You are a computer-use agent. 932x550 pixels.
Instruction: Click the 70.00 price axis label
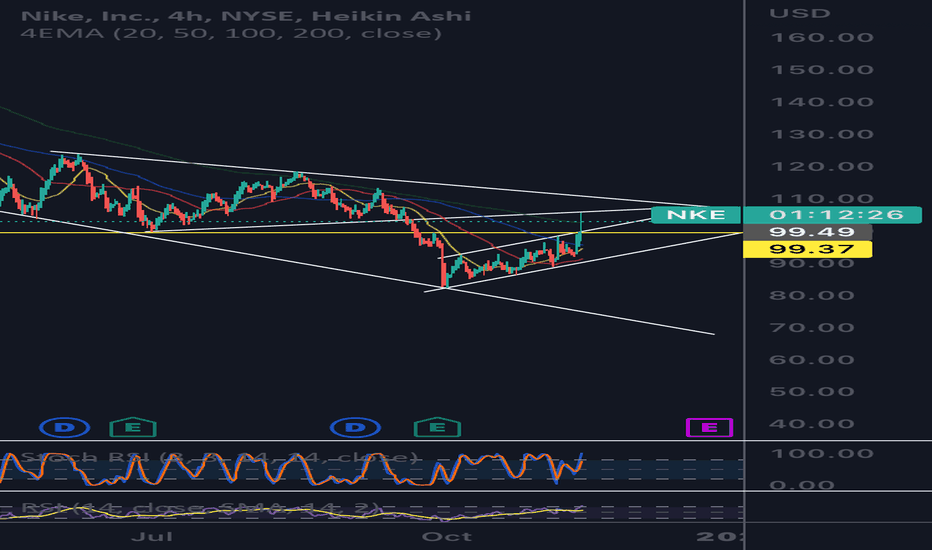coord(812,328)
